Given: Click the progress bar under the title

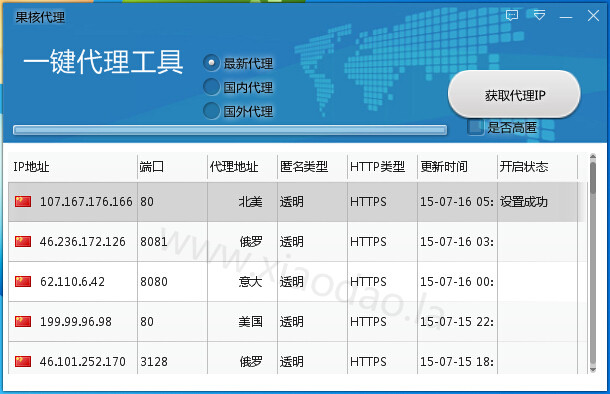Looking at the screenshot, I should point(230,130).
